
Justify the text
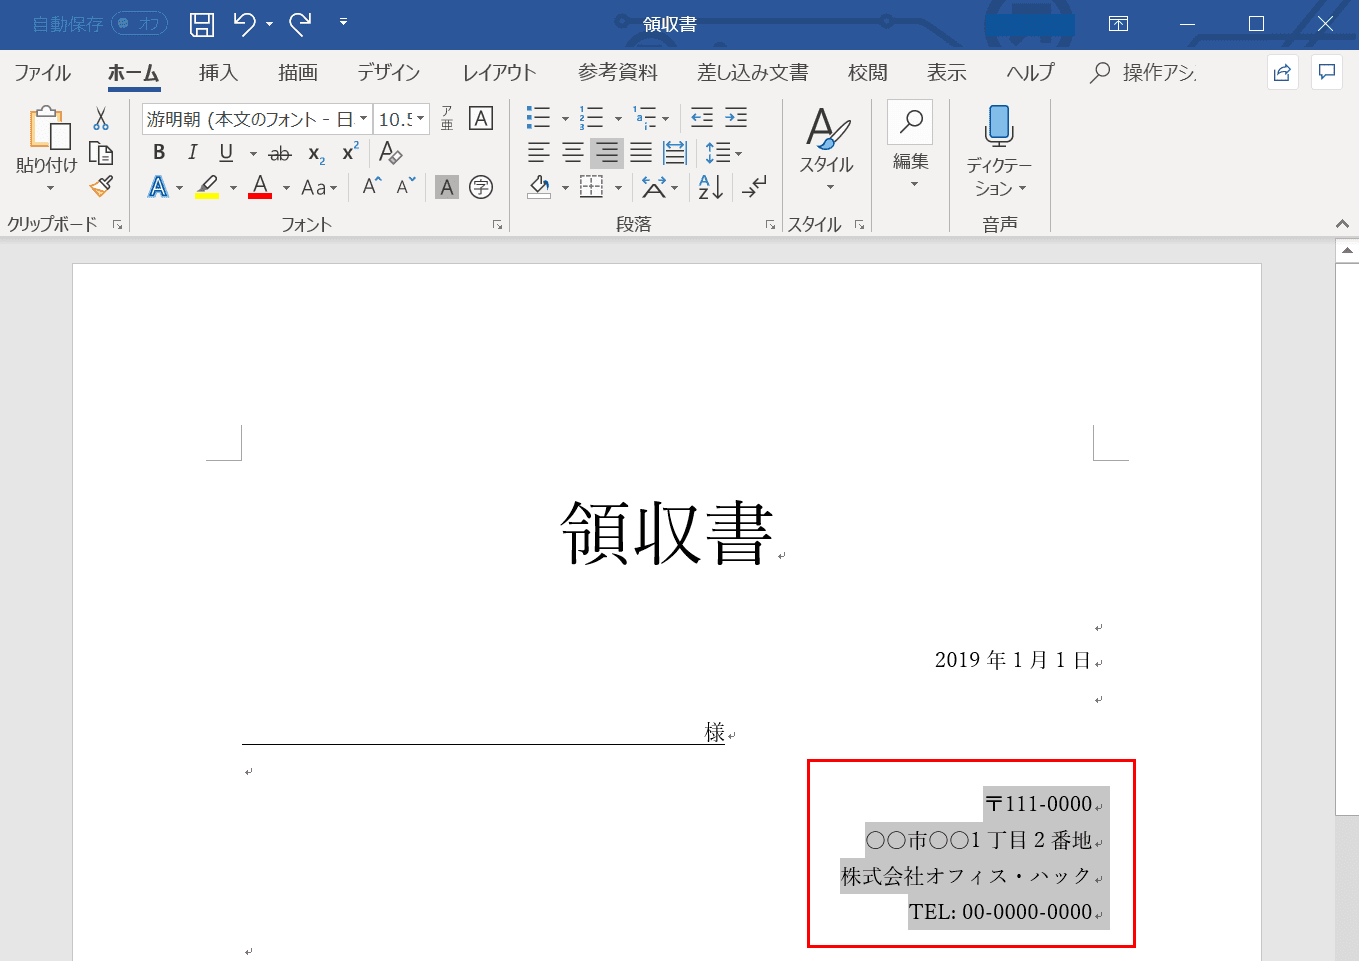(641, 152)
